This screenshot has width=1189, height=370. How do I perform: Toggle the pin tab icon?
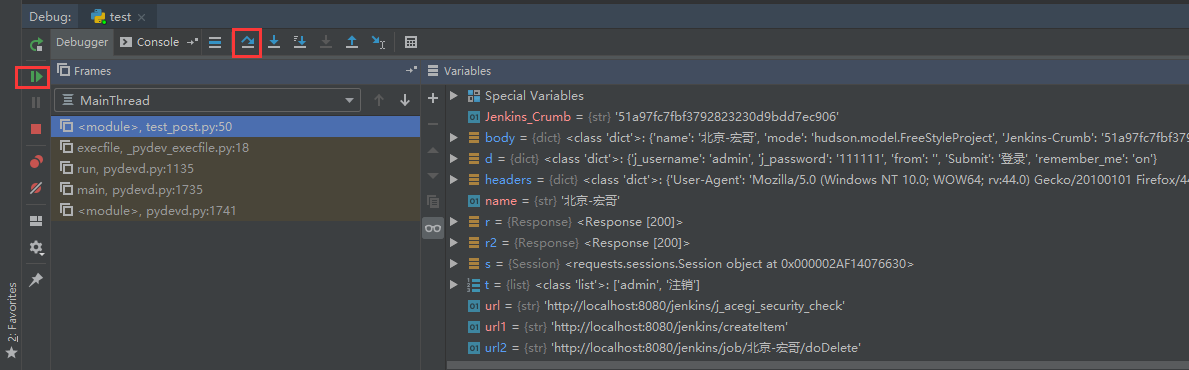click(x=36, y=280)
